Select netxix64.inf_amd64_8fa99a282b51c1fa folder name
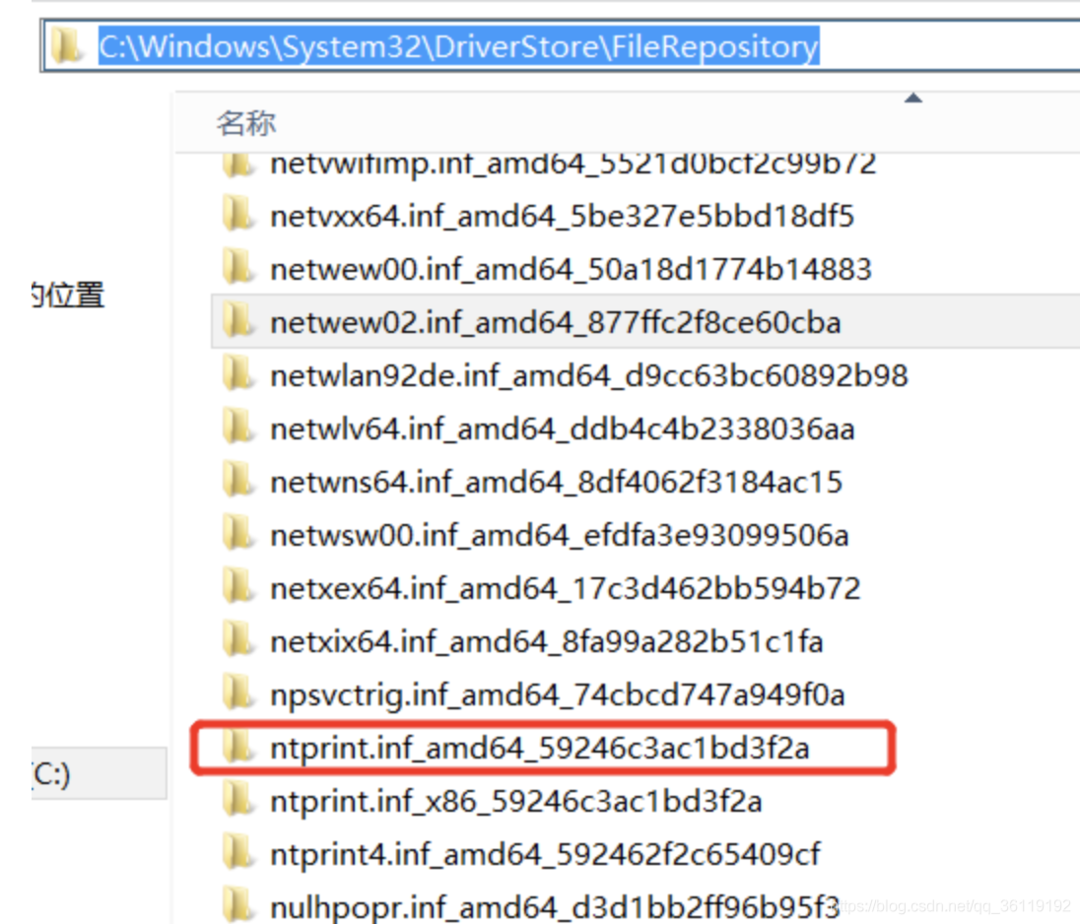1080x924 pixels. pos(546,642)
